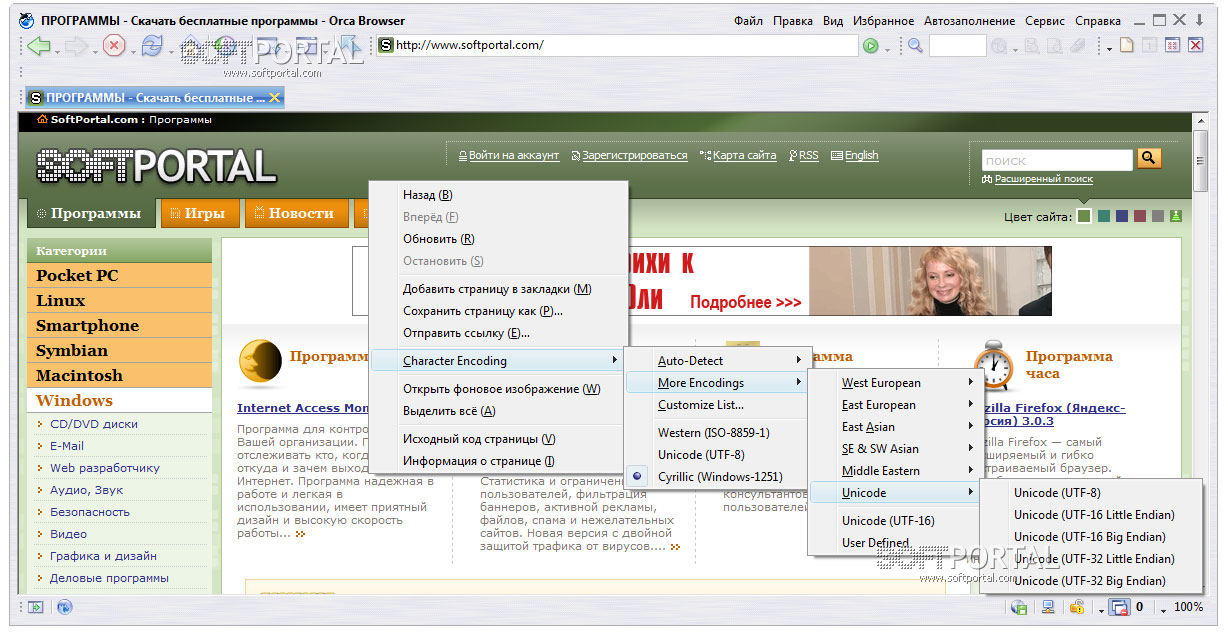
Task: Open the Файл menu
Action: point(748,20)
